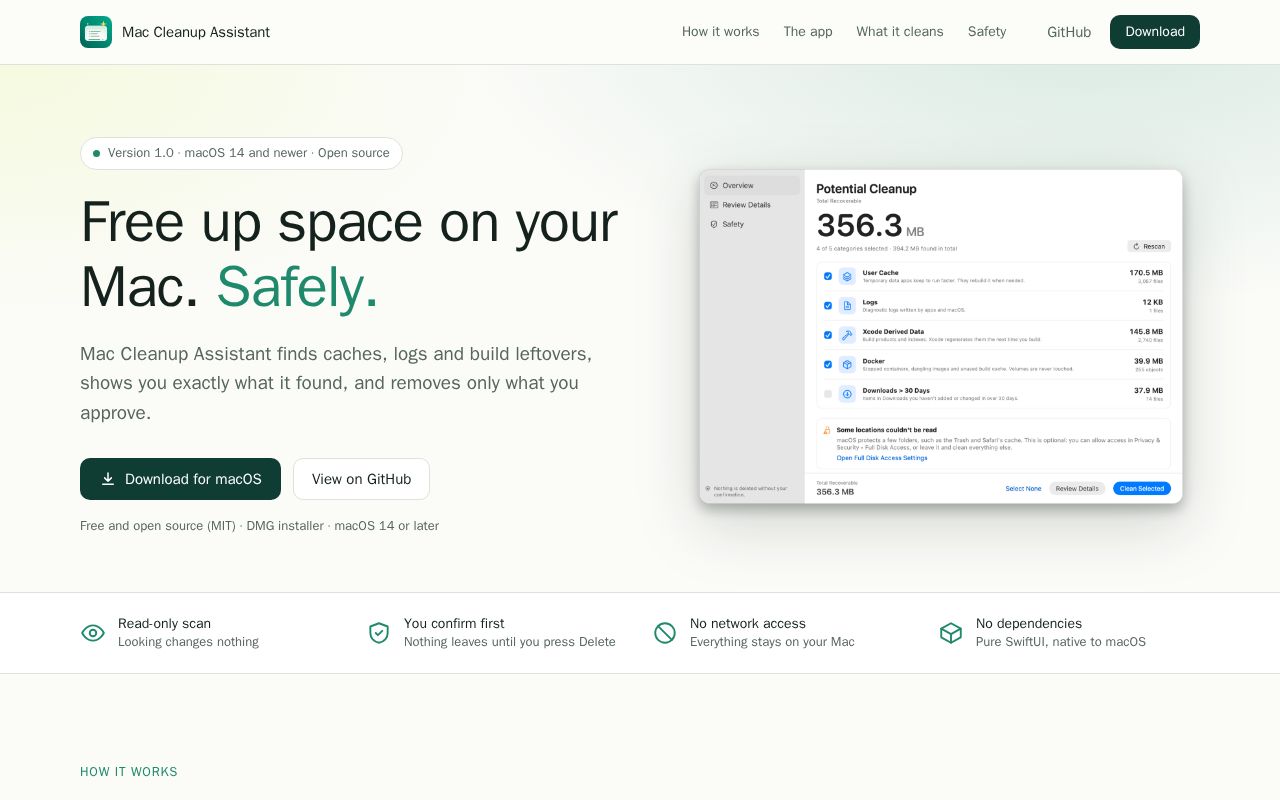Jump to the Safety nav section
The image size is (1280, 800).
click(987, 32)
